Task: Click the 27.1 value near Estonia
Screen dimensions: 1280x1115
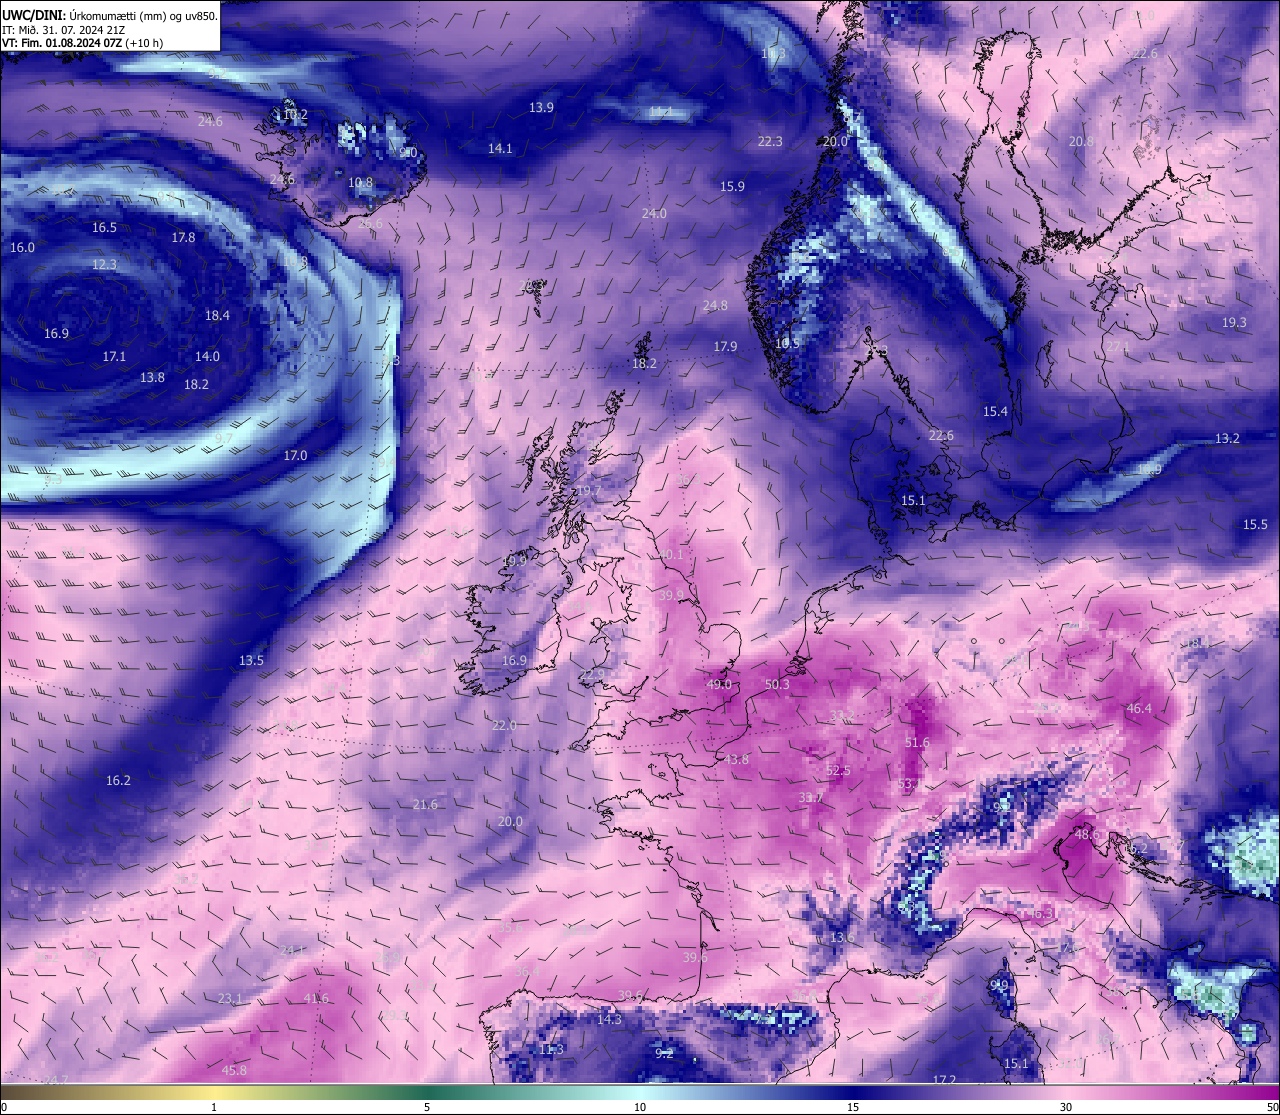Action: point(1117,347)
